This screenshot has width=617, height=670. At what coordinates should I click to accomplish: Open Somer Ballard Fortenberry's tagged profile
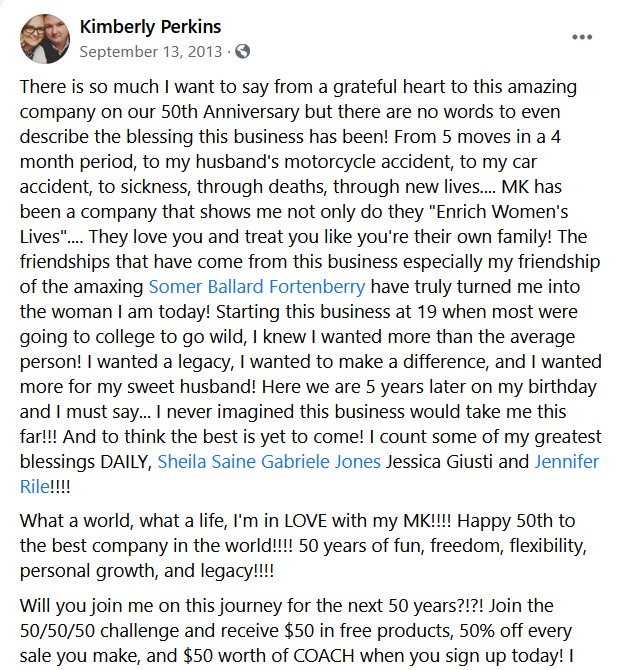click(x=257, y=287)
